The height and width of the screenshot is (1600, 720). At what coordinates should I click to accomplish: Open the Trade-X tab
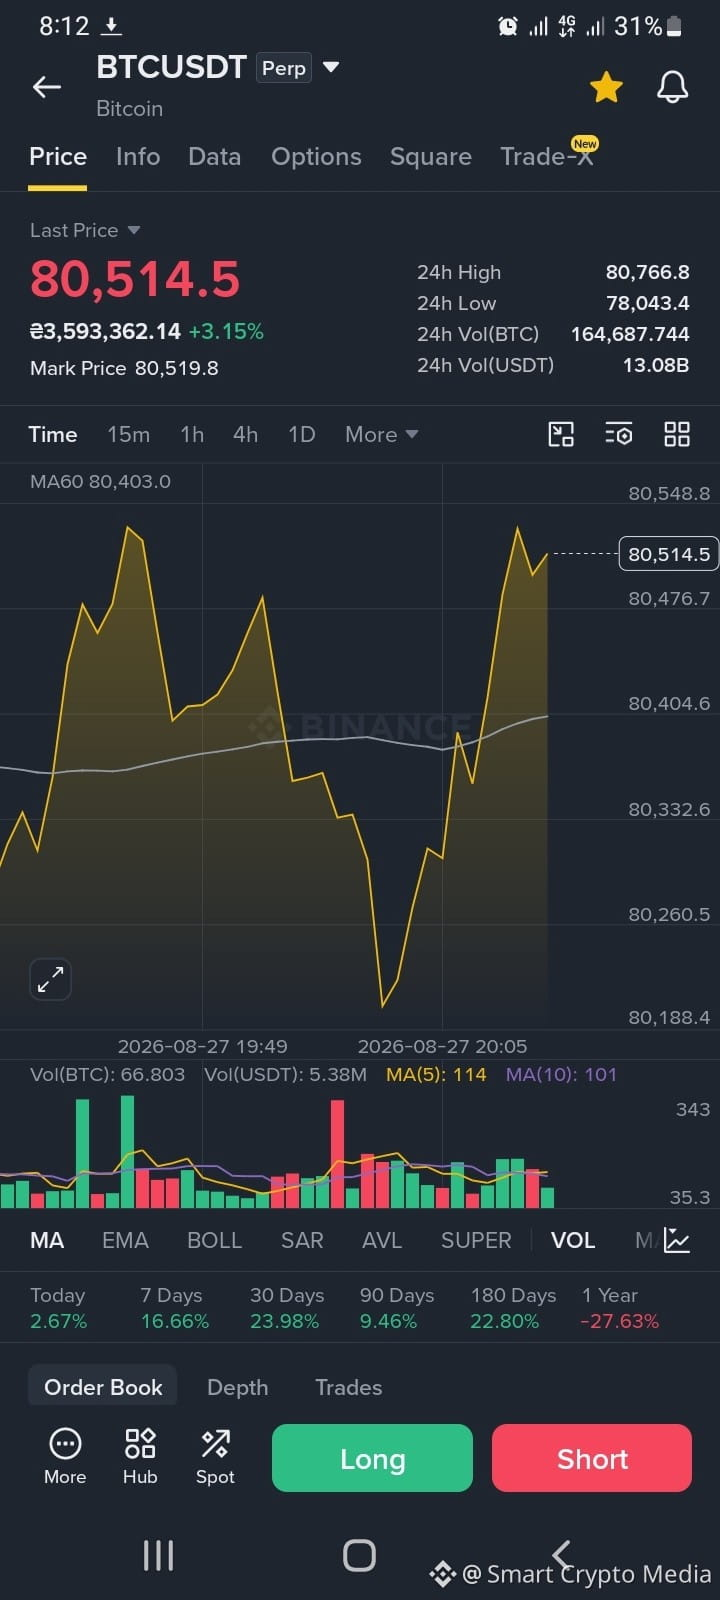click(x=547, y=157)
